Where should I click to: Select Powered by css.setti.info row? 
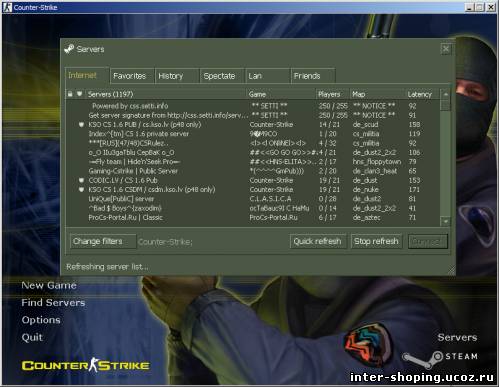pyautogui.click(x=253, y=106)
